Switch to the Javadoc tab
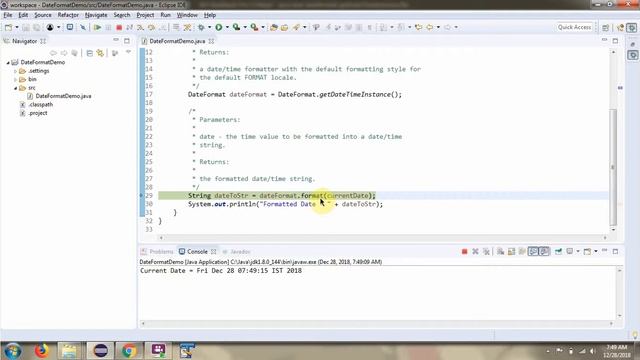The height and width of the screenshot is (360, 640). click(236, 251)
